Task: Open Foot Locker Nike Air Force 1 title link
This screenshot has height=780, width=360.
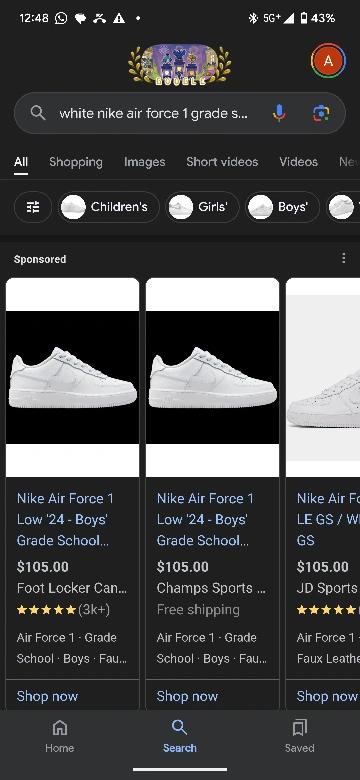Action: pos(65,519)
